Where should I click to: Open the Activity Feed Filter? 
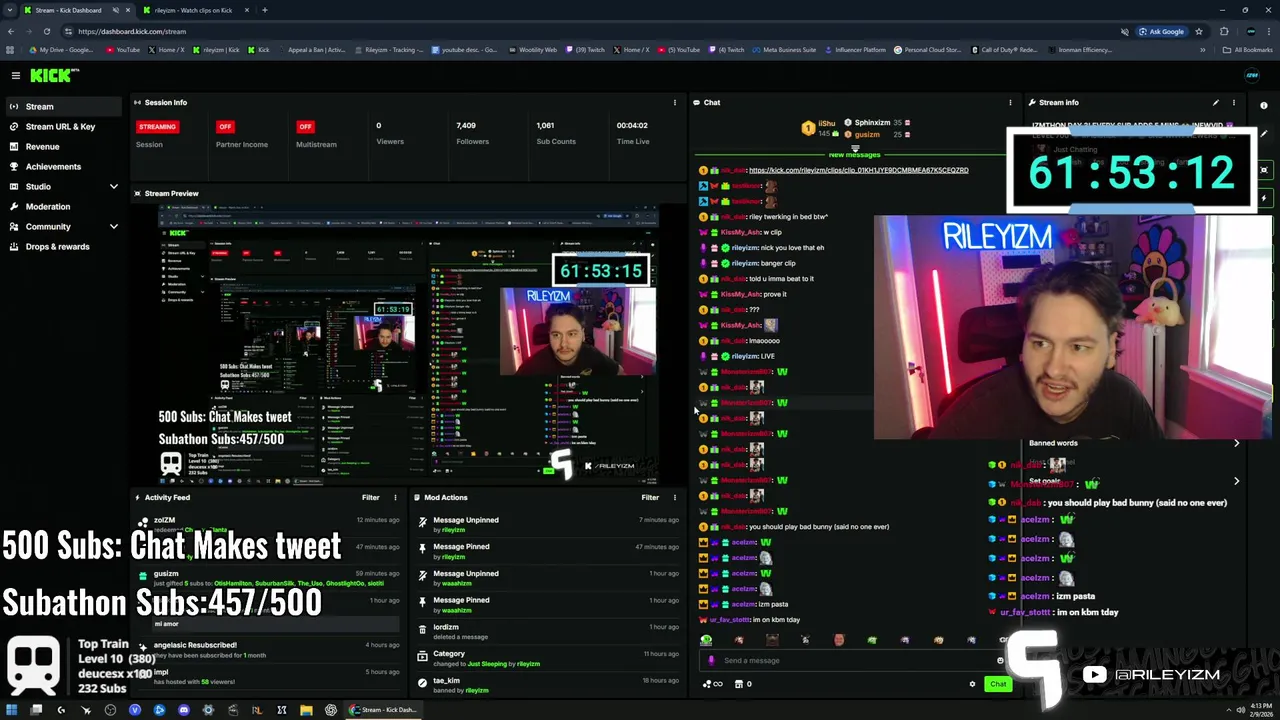(370, 497)
